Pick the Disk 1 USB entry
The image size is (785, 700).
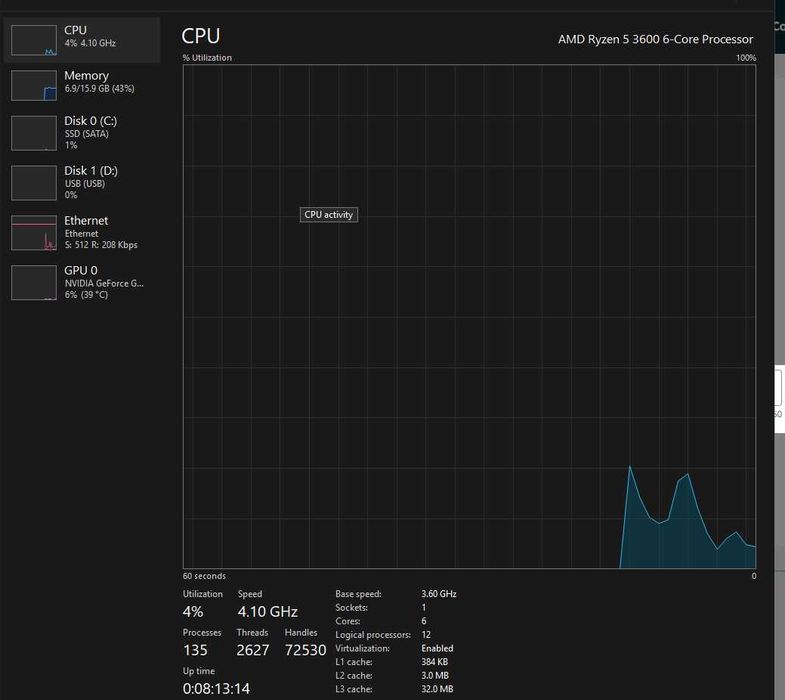coord(82,183)
